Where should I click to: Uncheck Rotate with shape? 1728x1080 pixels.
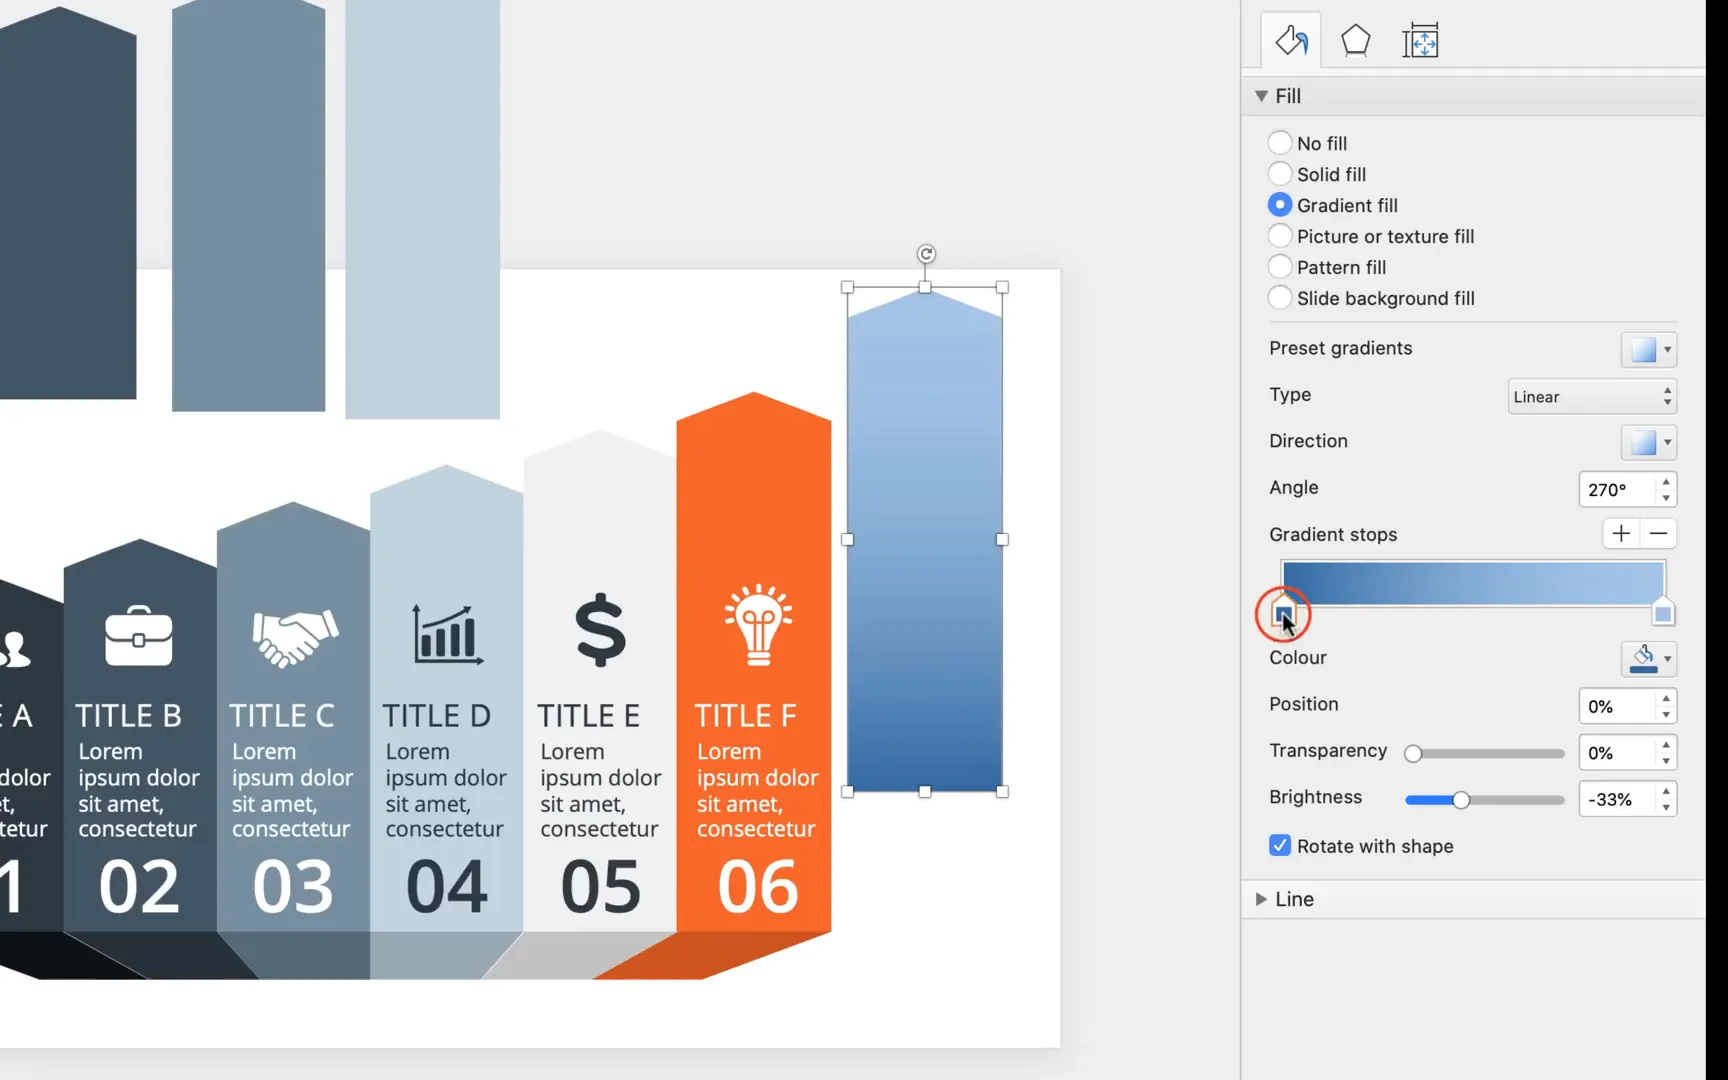tap(1279, 845)
